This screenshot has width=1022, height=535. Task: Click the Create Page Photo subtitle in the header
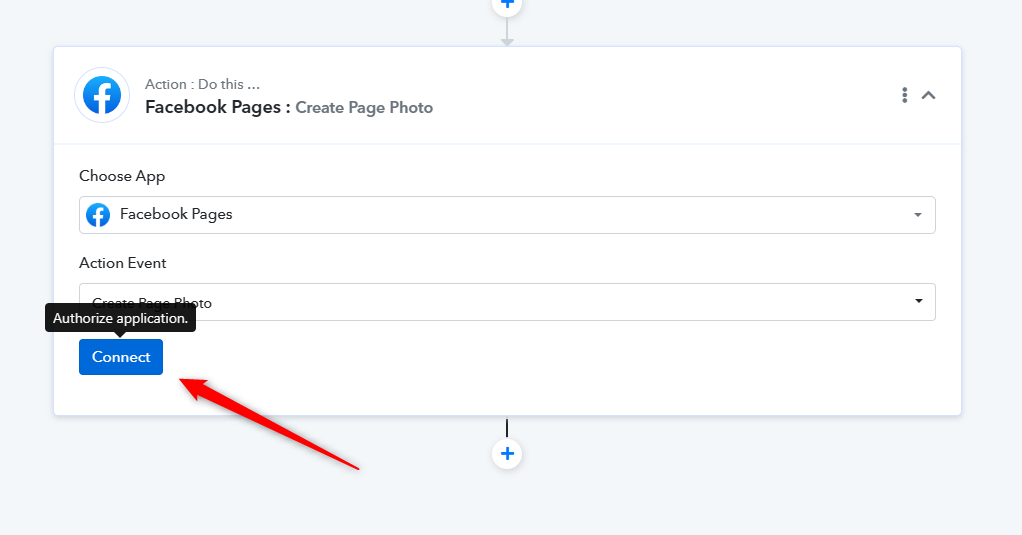(x=364, y=108)
